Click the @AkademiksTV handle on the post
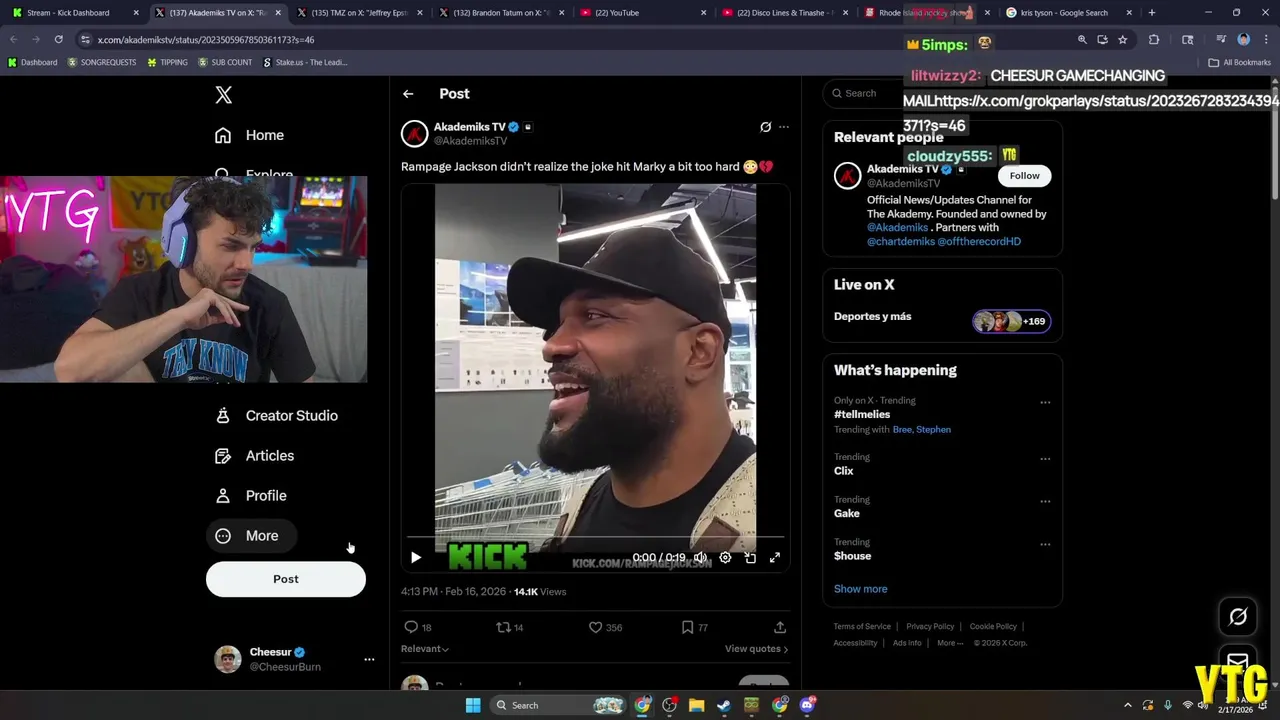The height and width of the screenshot is (720, 1280). pos(470,141)
